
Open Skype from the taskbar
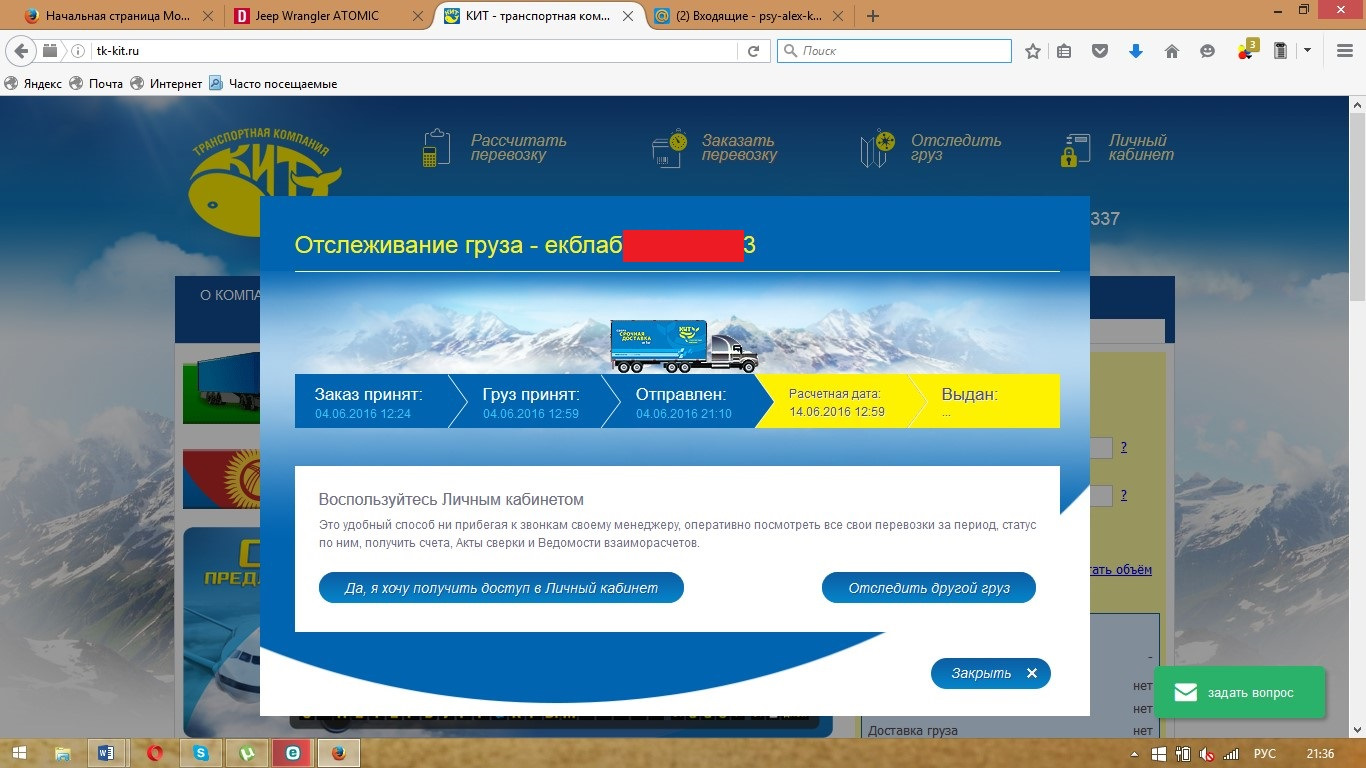[200, 753]
